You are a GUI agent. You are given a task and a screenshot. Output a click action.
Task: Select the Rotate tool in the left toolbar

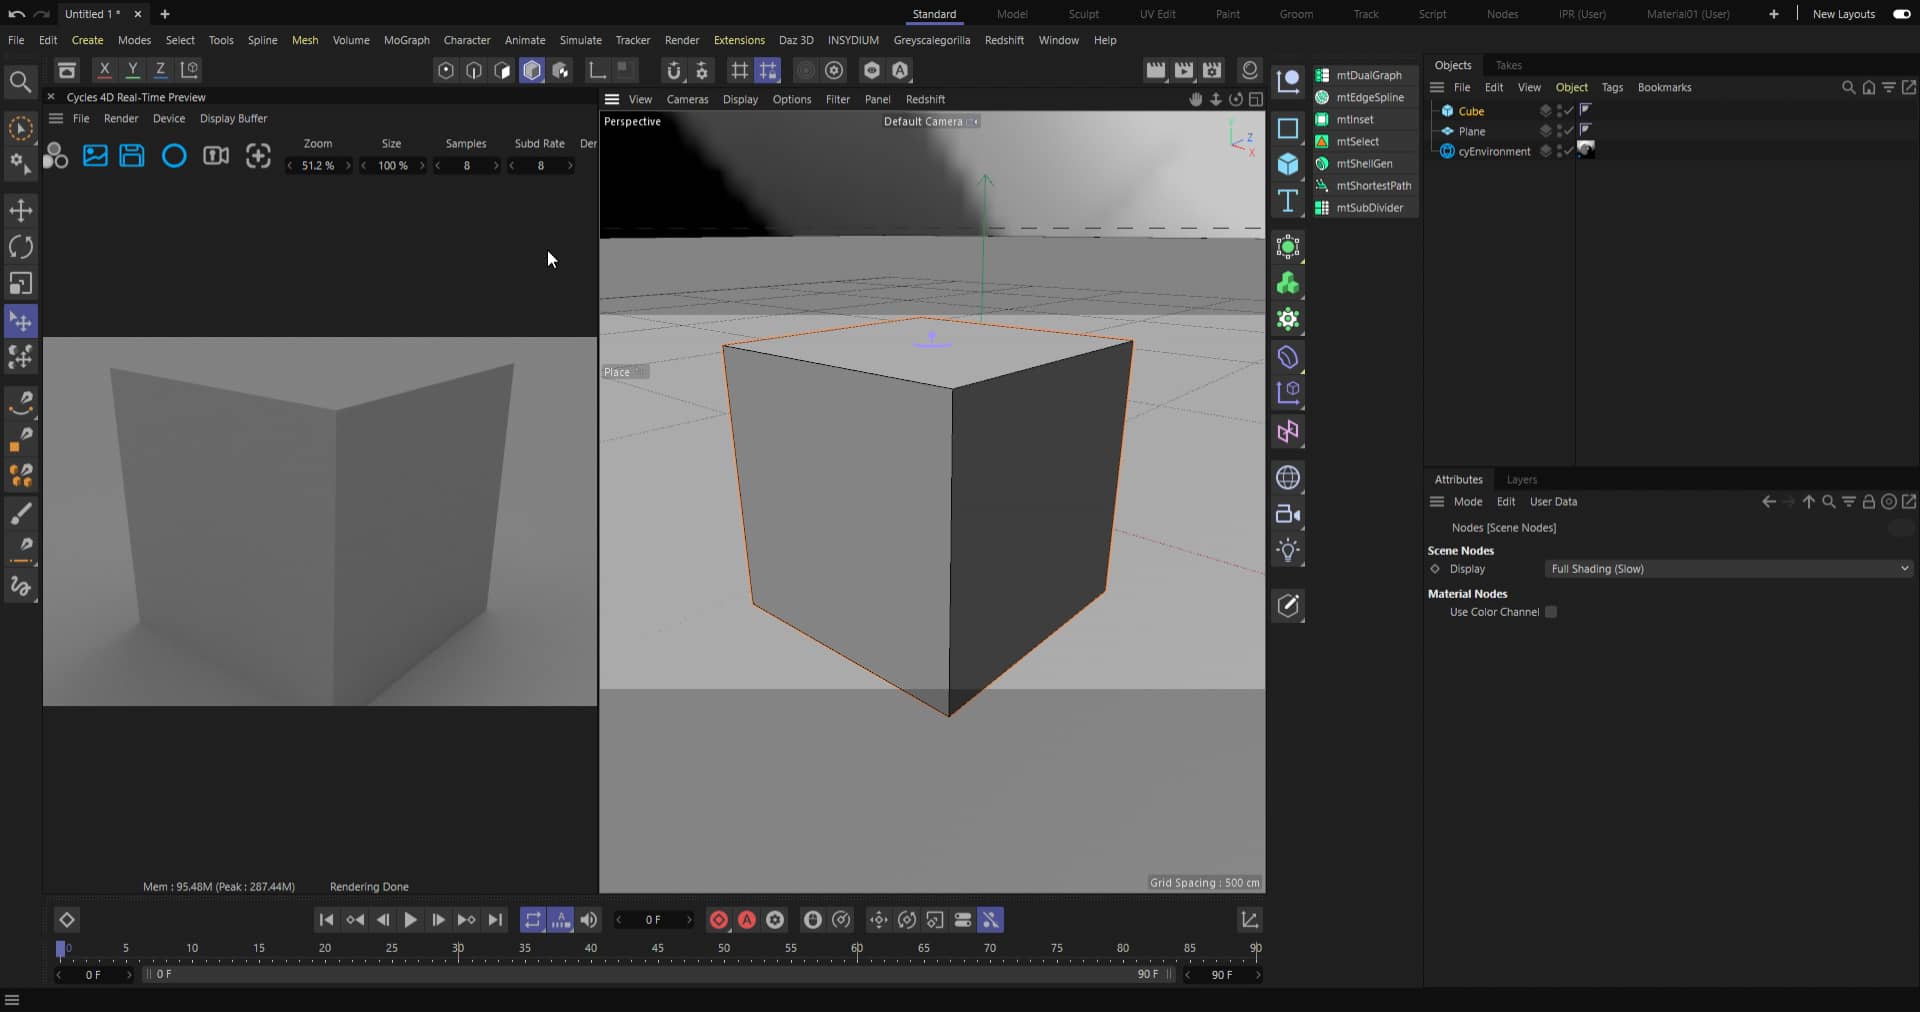20,247
